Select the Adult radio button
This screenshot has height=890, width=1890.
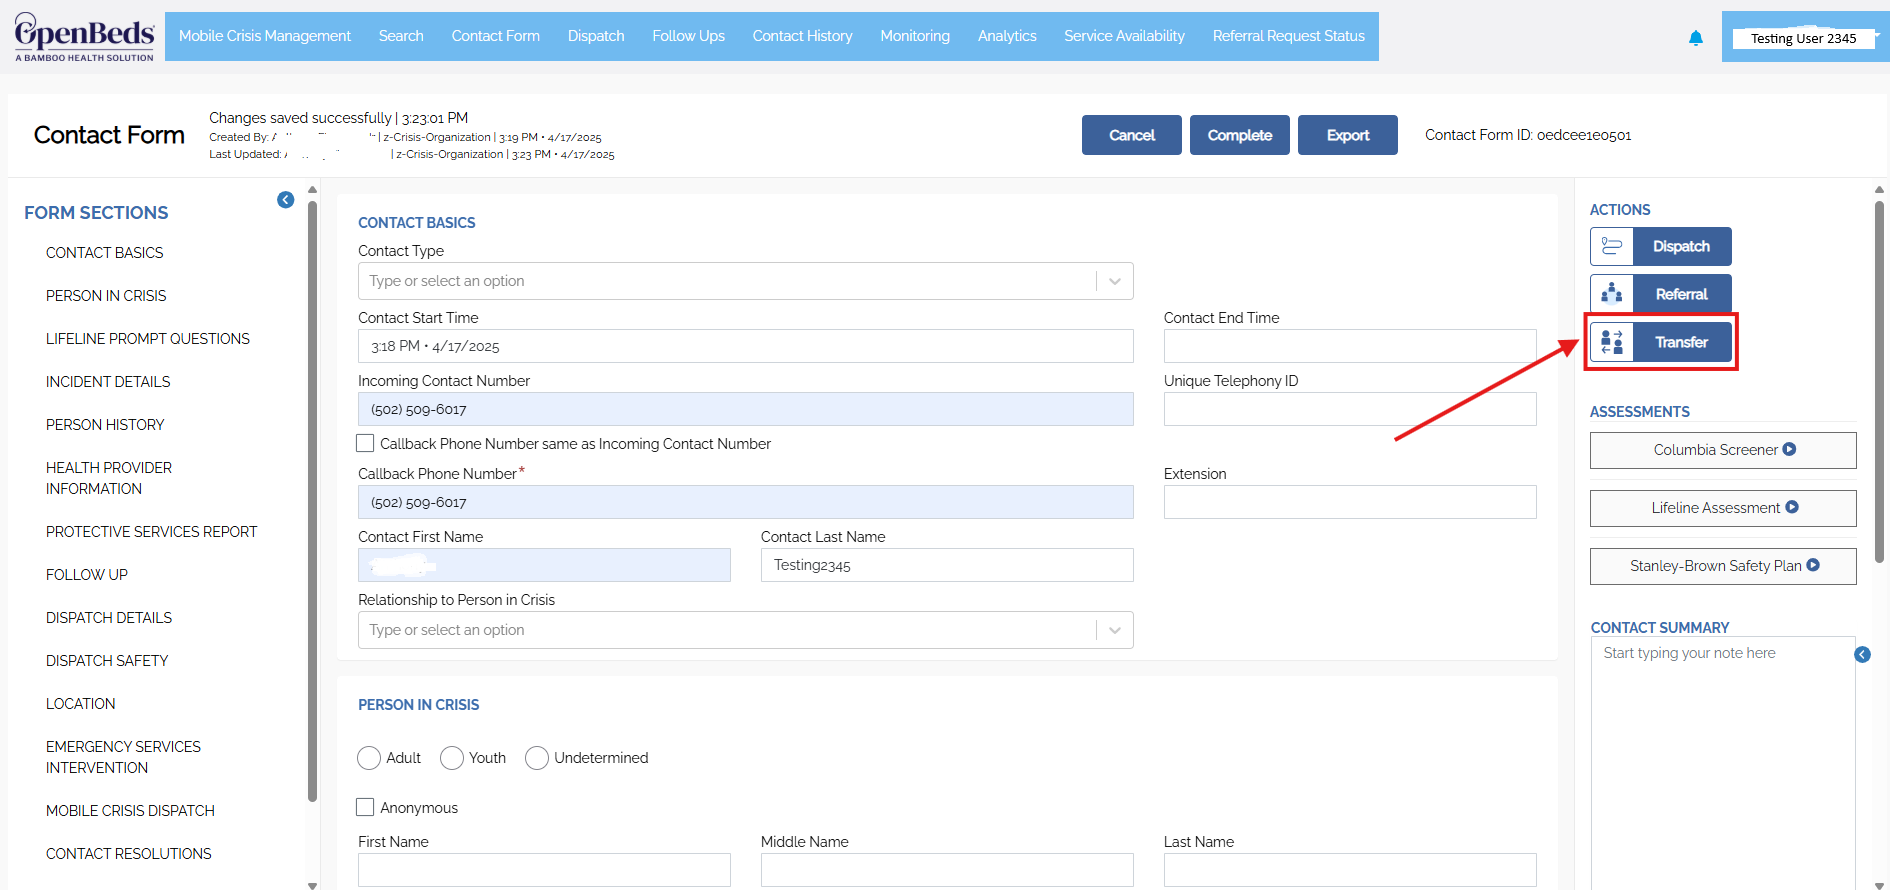point(369,758)
